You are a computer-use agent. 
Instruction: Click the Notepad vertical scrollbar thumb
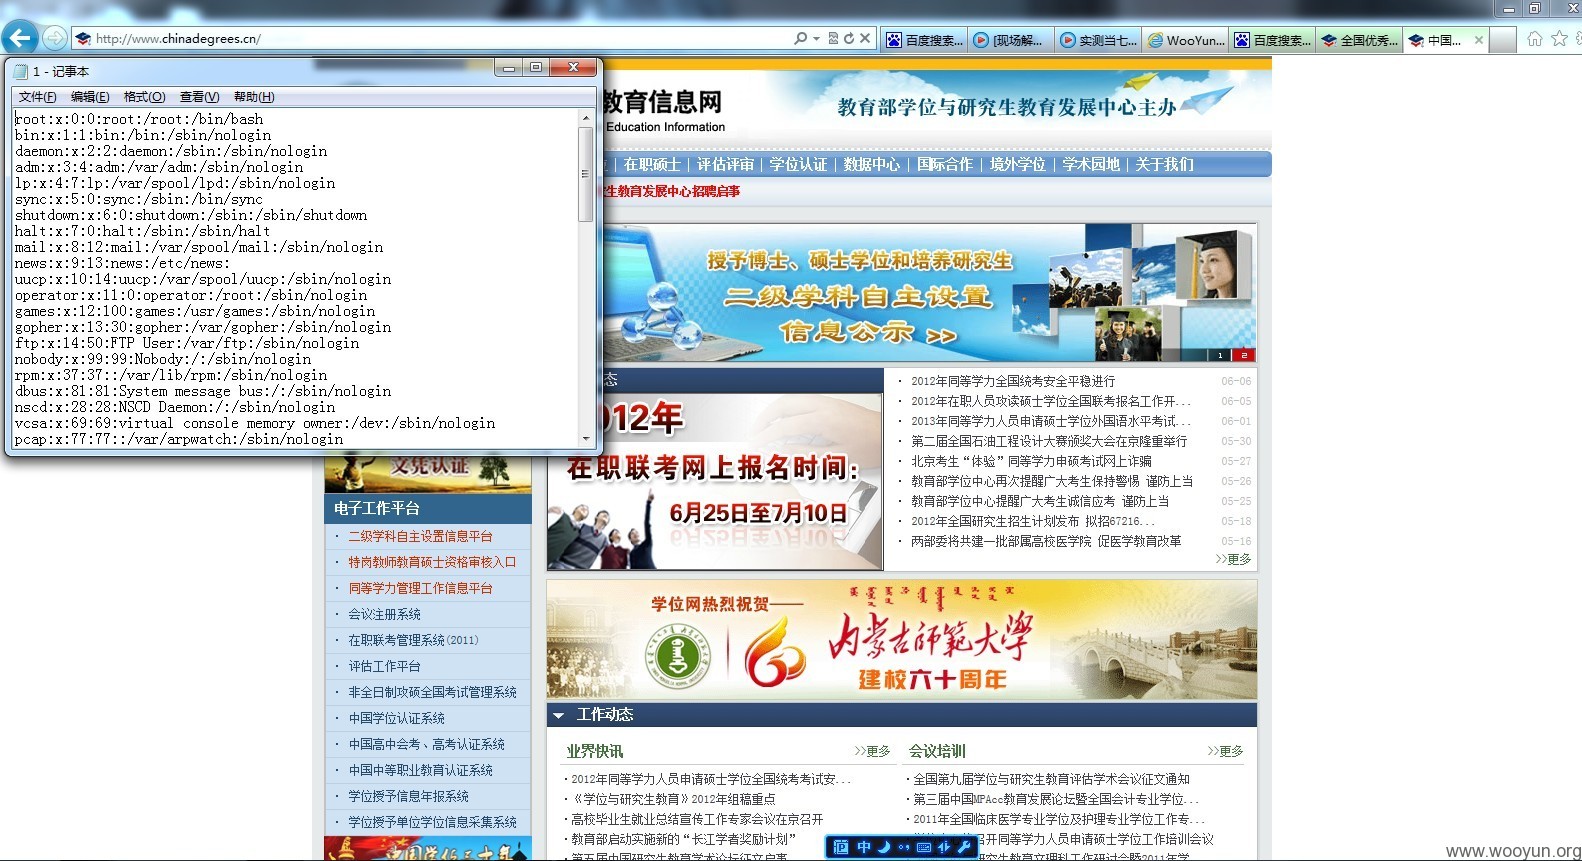pos(586,174)
